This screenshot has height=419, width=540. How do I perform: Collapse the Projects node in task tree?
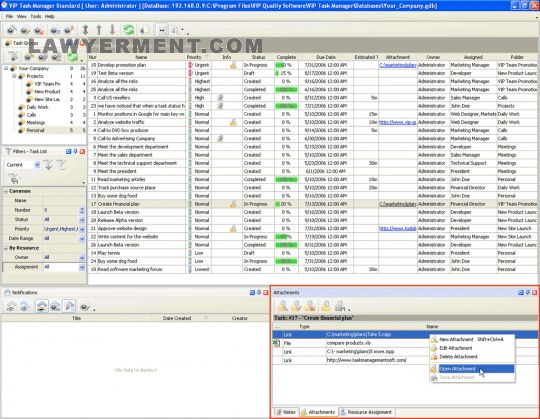pos(14,76)
